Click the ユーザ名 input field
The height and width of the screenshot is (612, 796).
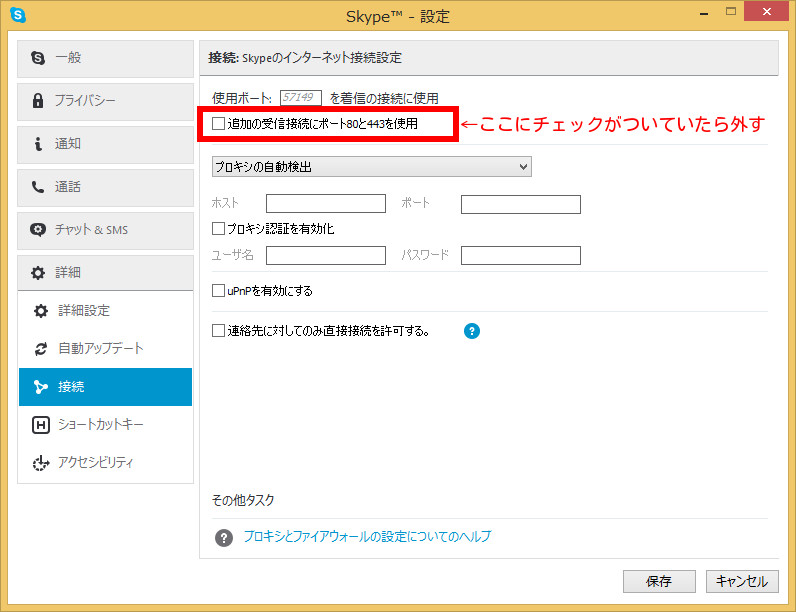pos(326,255)
